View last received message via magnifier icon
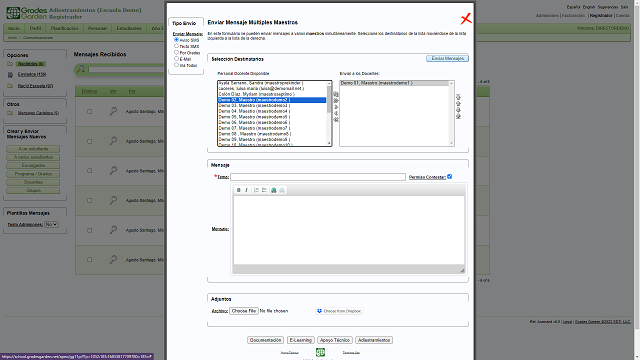 [x=113, y=259]
